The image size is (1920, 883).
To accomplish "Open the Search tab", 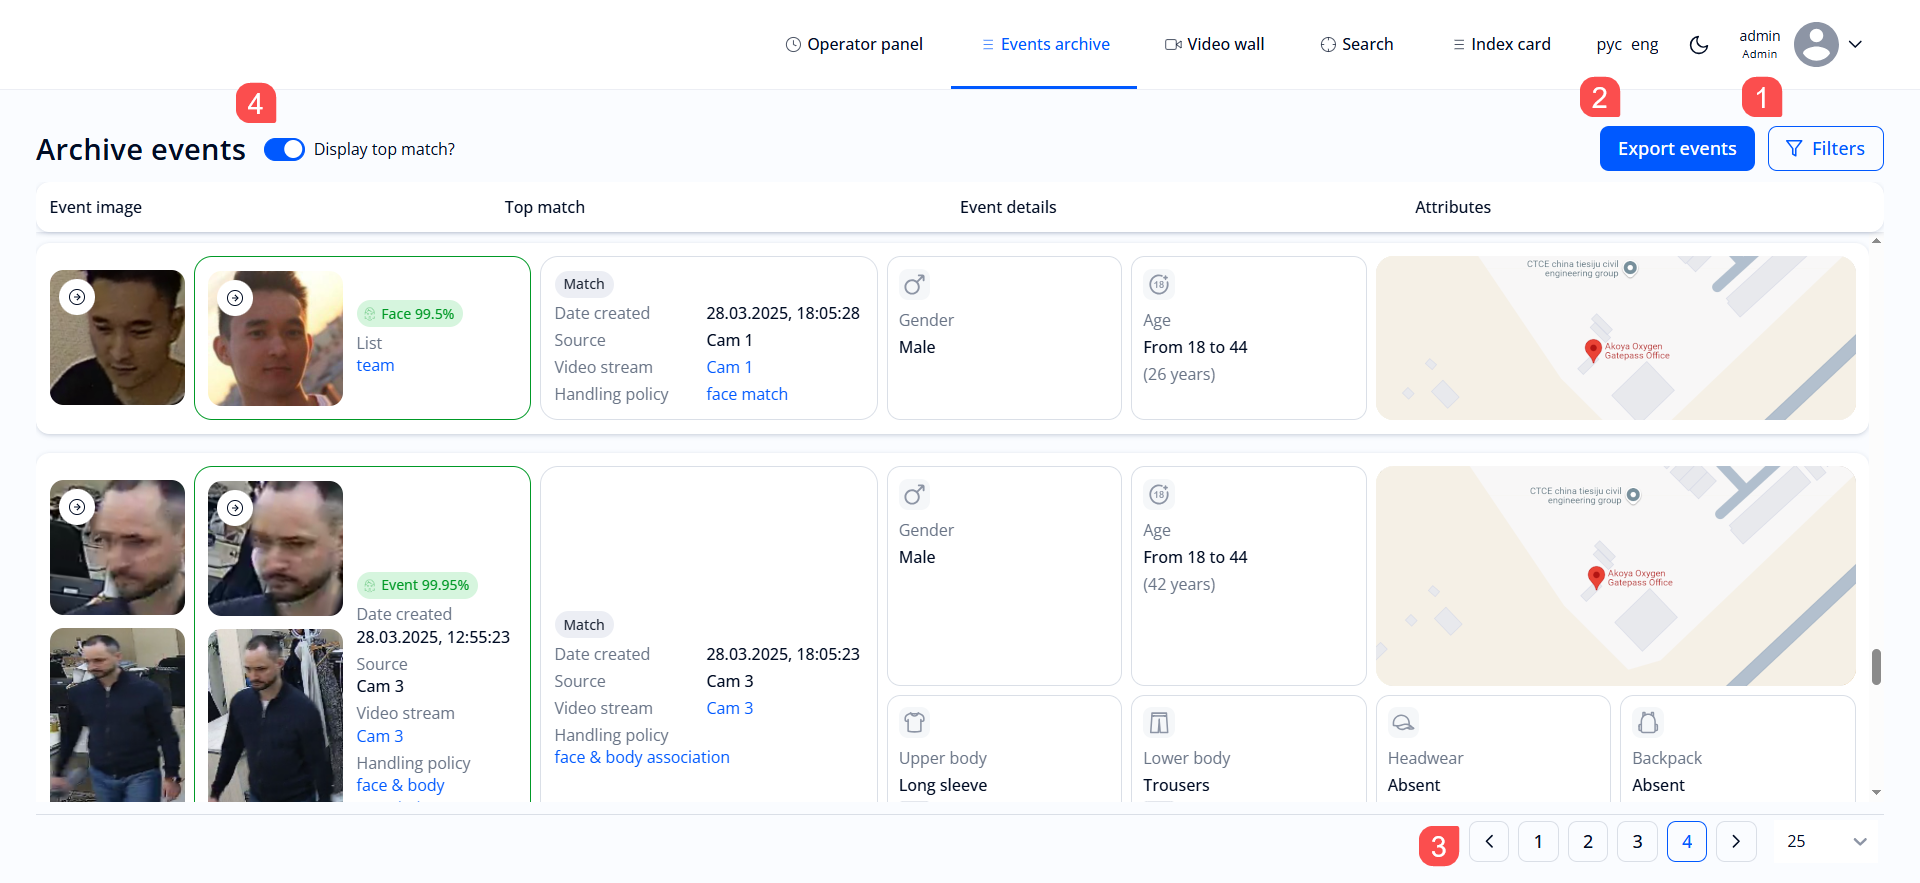I will click(x=1357, y=44).
